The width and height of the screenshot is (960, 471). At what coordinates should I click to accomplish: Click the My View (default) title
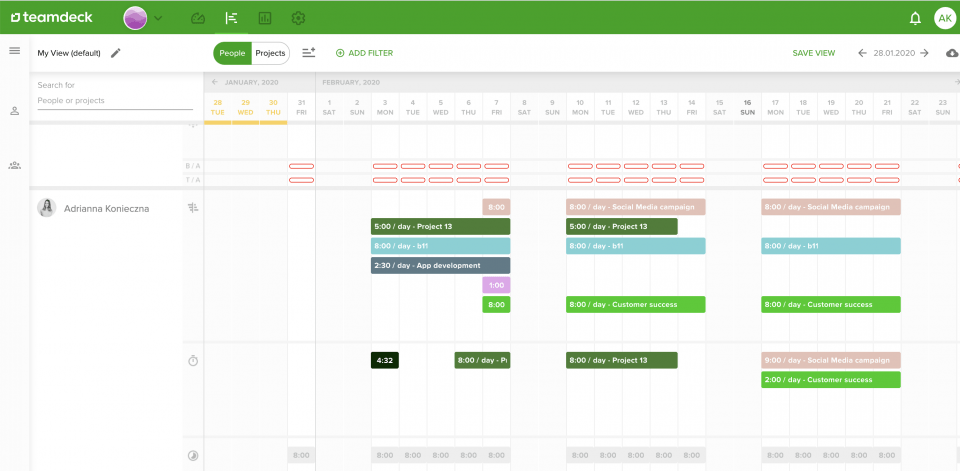click(x=69, y=53)
